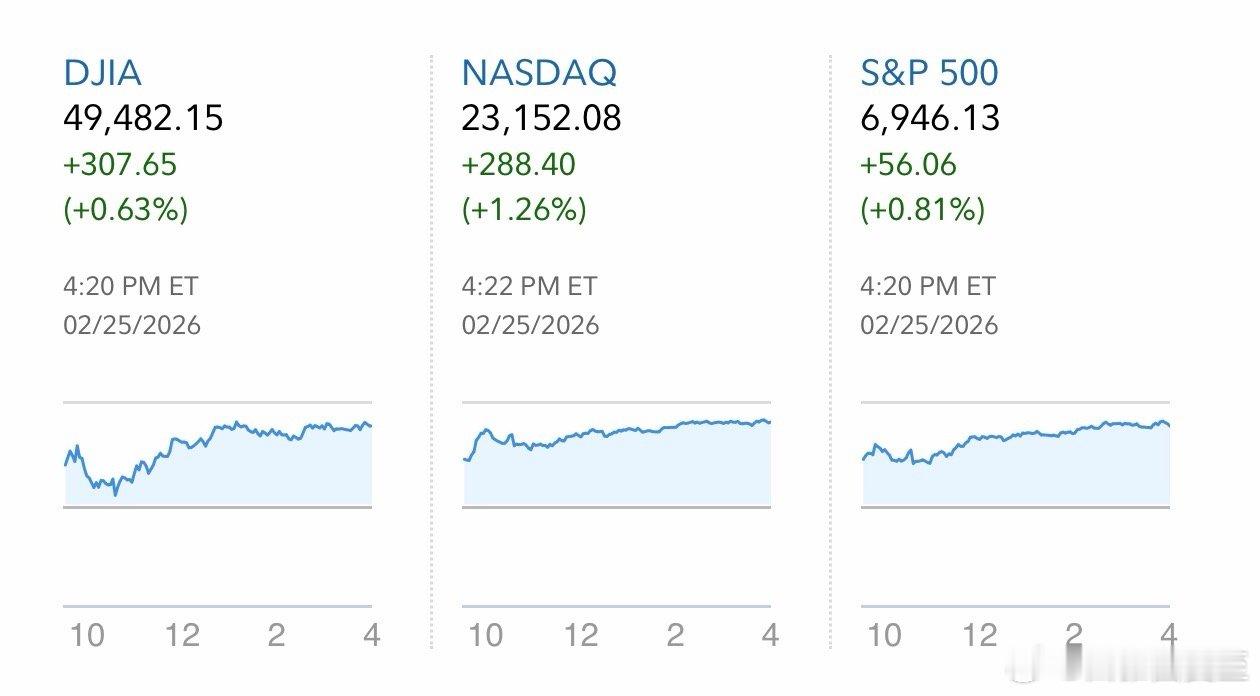The height and width of the screenshot is (696, 1260).
Task: Click the DJIA value 49,482.15
Action: (143, 118)
